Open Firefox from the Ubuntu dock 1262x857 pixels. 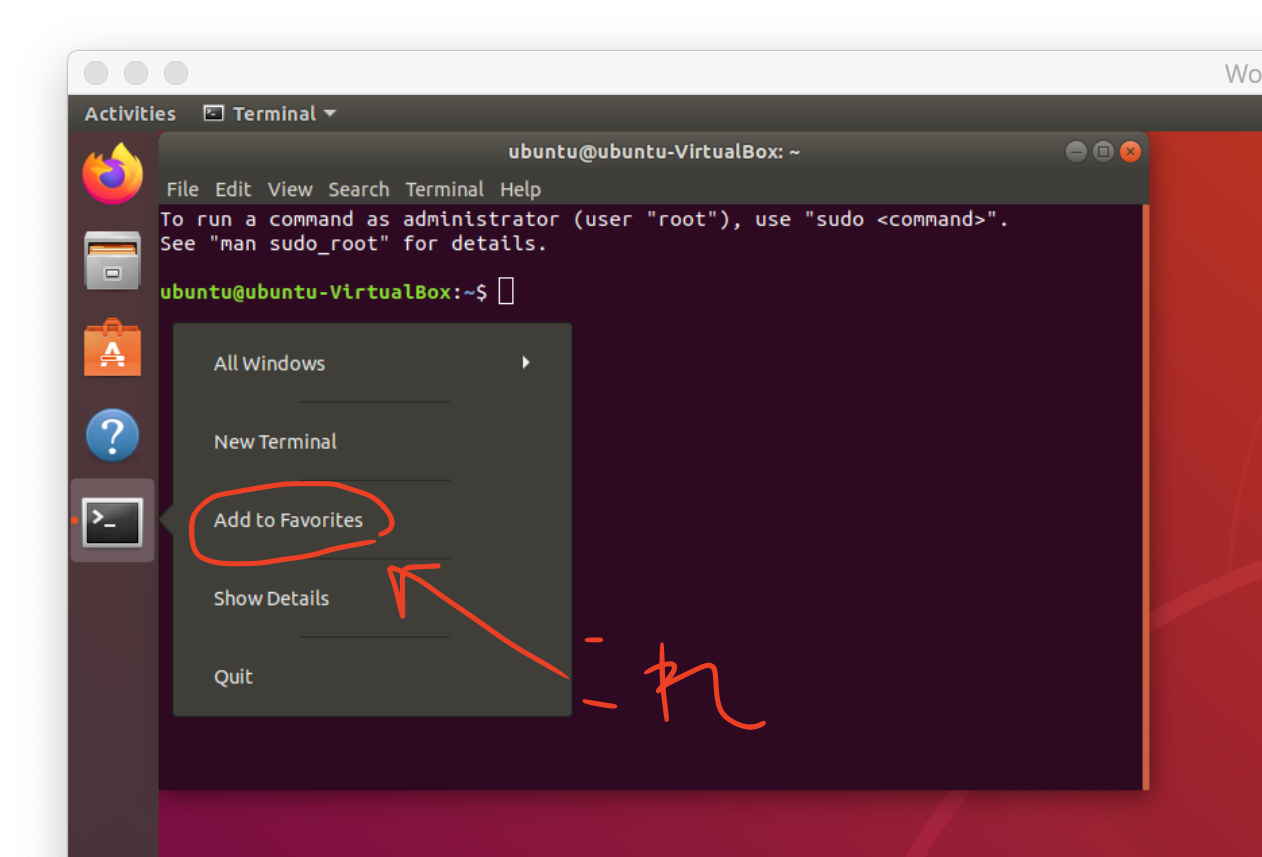click(x=112, y=173)
